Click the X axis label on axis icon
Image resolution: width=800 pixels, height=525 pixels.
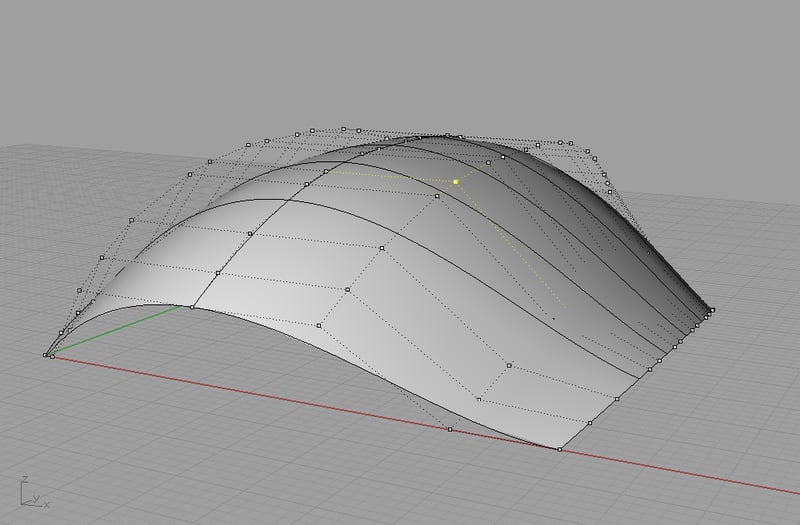click(46, 503)
